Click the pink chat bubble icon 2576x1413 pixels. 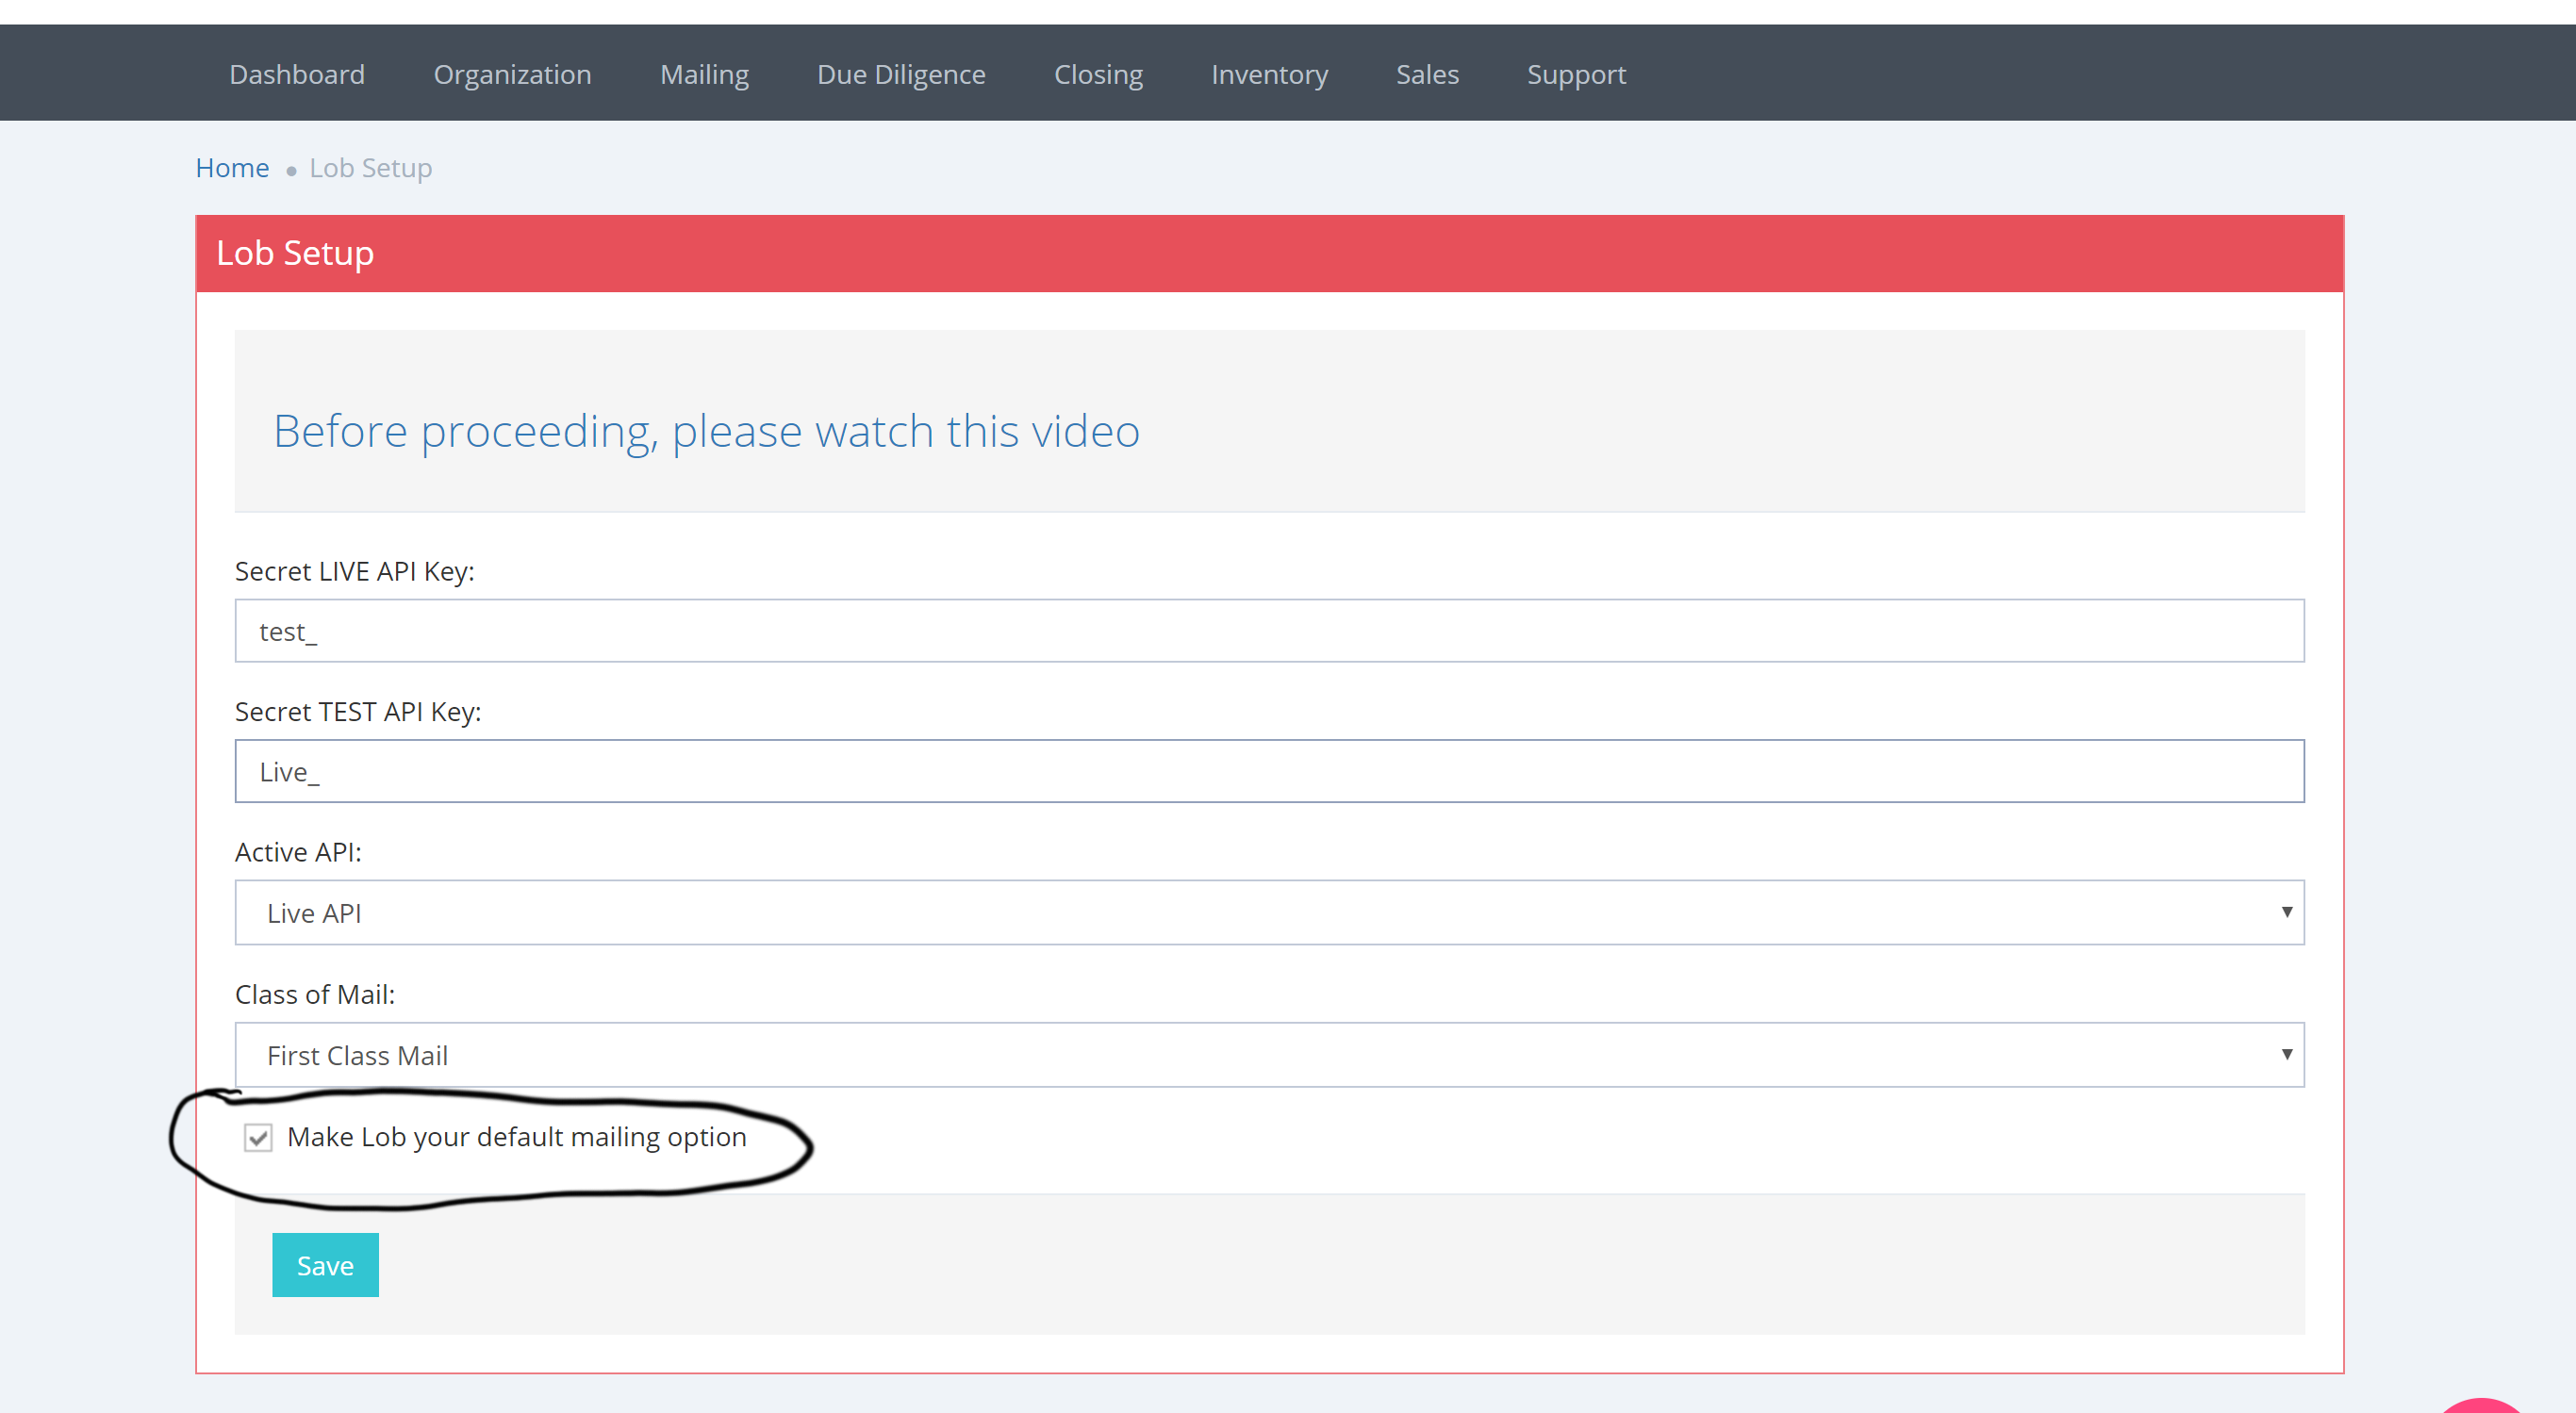point(2482,1405)
